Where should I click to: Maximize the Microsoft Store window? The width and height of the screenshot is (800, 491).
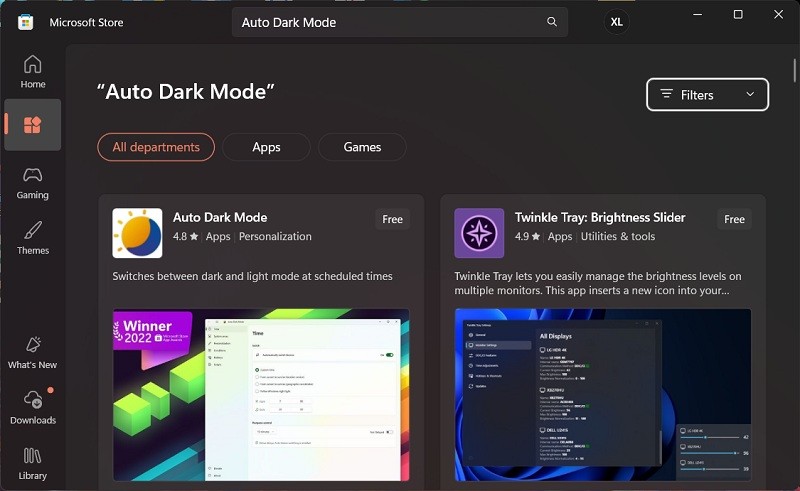coord(738,14)
